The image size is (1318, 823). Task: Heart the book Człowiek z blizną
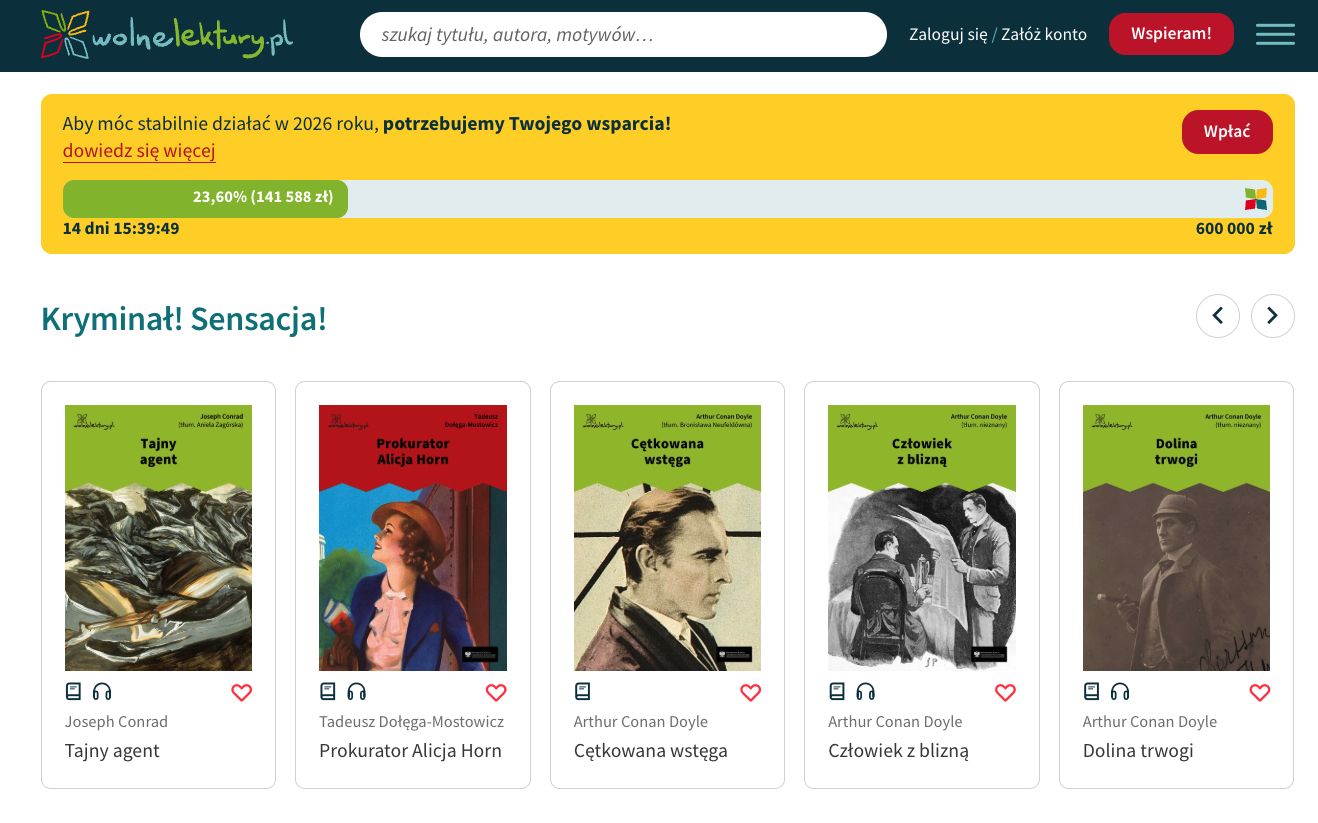(x=1005, y=692)
